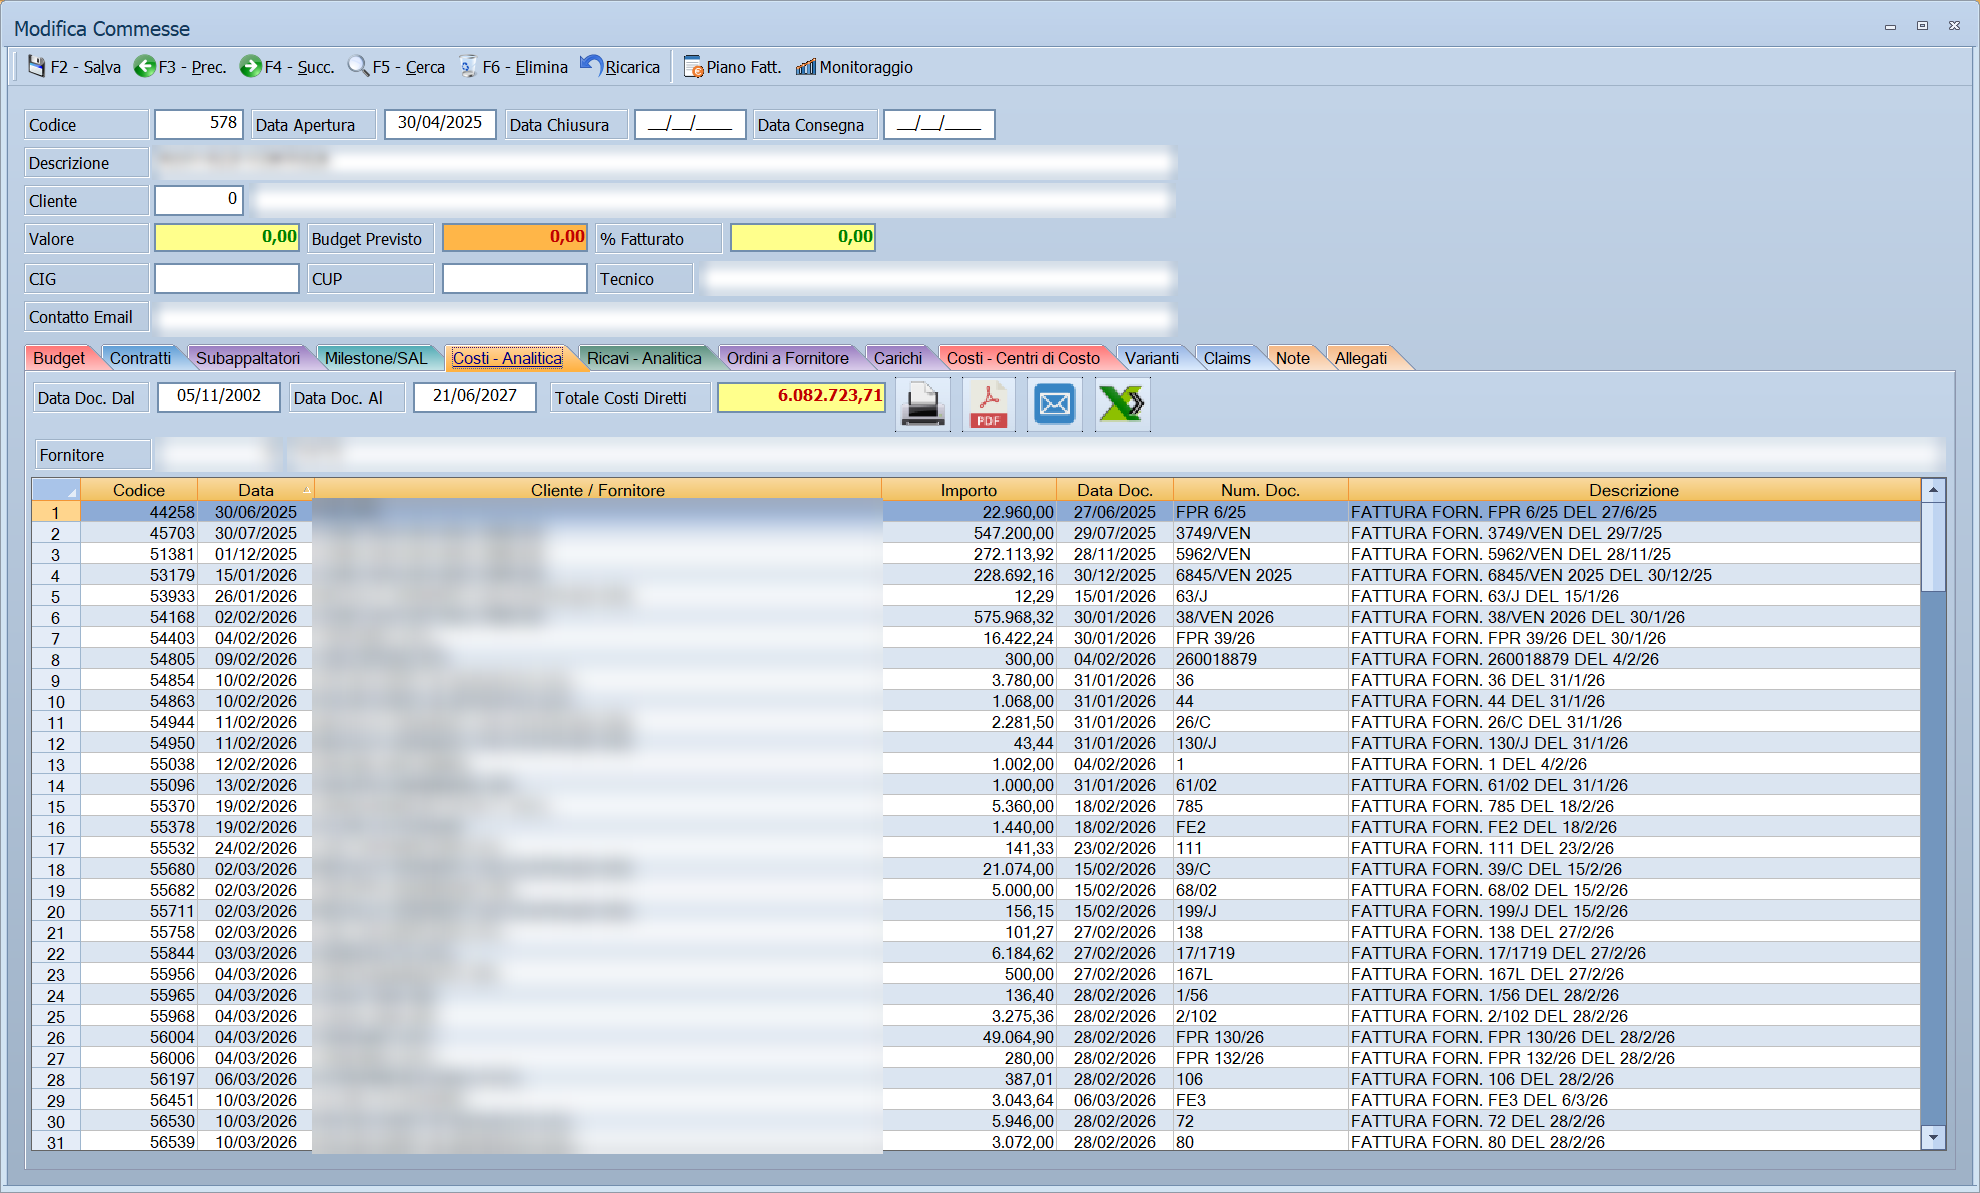Open the Carichi tab
The height and width of the screenshot is (1193, 1980).
click(x=898, y=358)
